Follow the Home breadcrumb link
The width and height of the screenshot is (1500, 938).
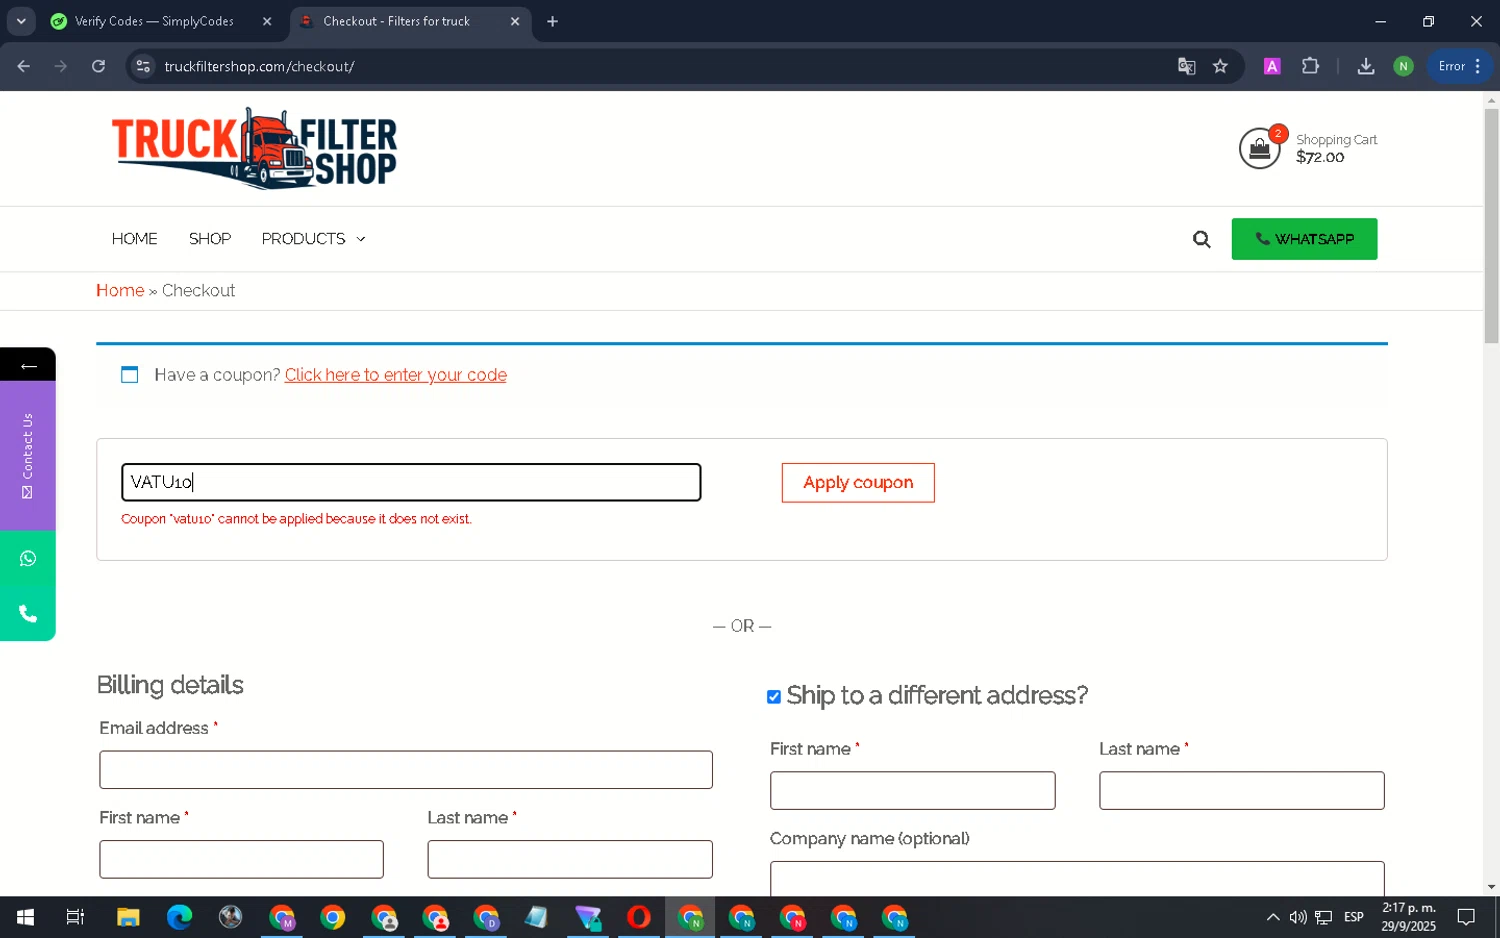(x=120, y=290)
